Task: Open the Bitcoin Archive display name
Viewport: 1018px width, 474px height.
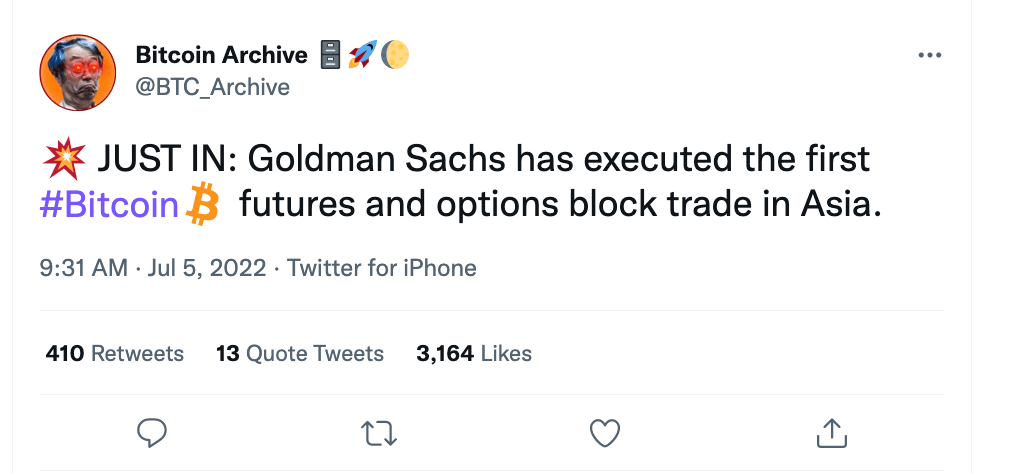Action: [222, 56]
